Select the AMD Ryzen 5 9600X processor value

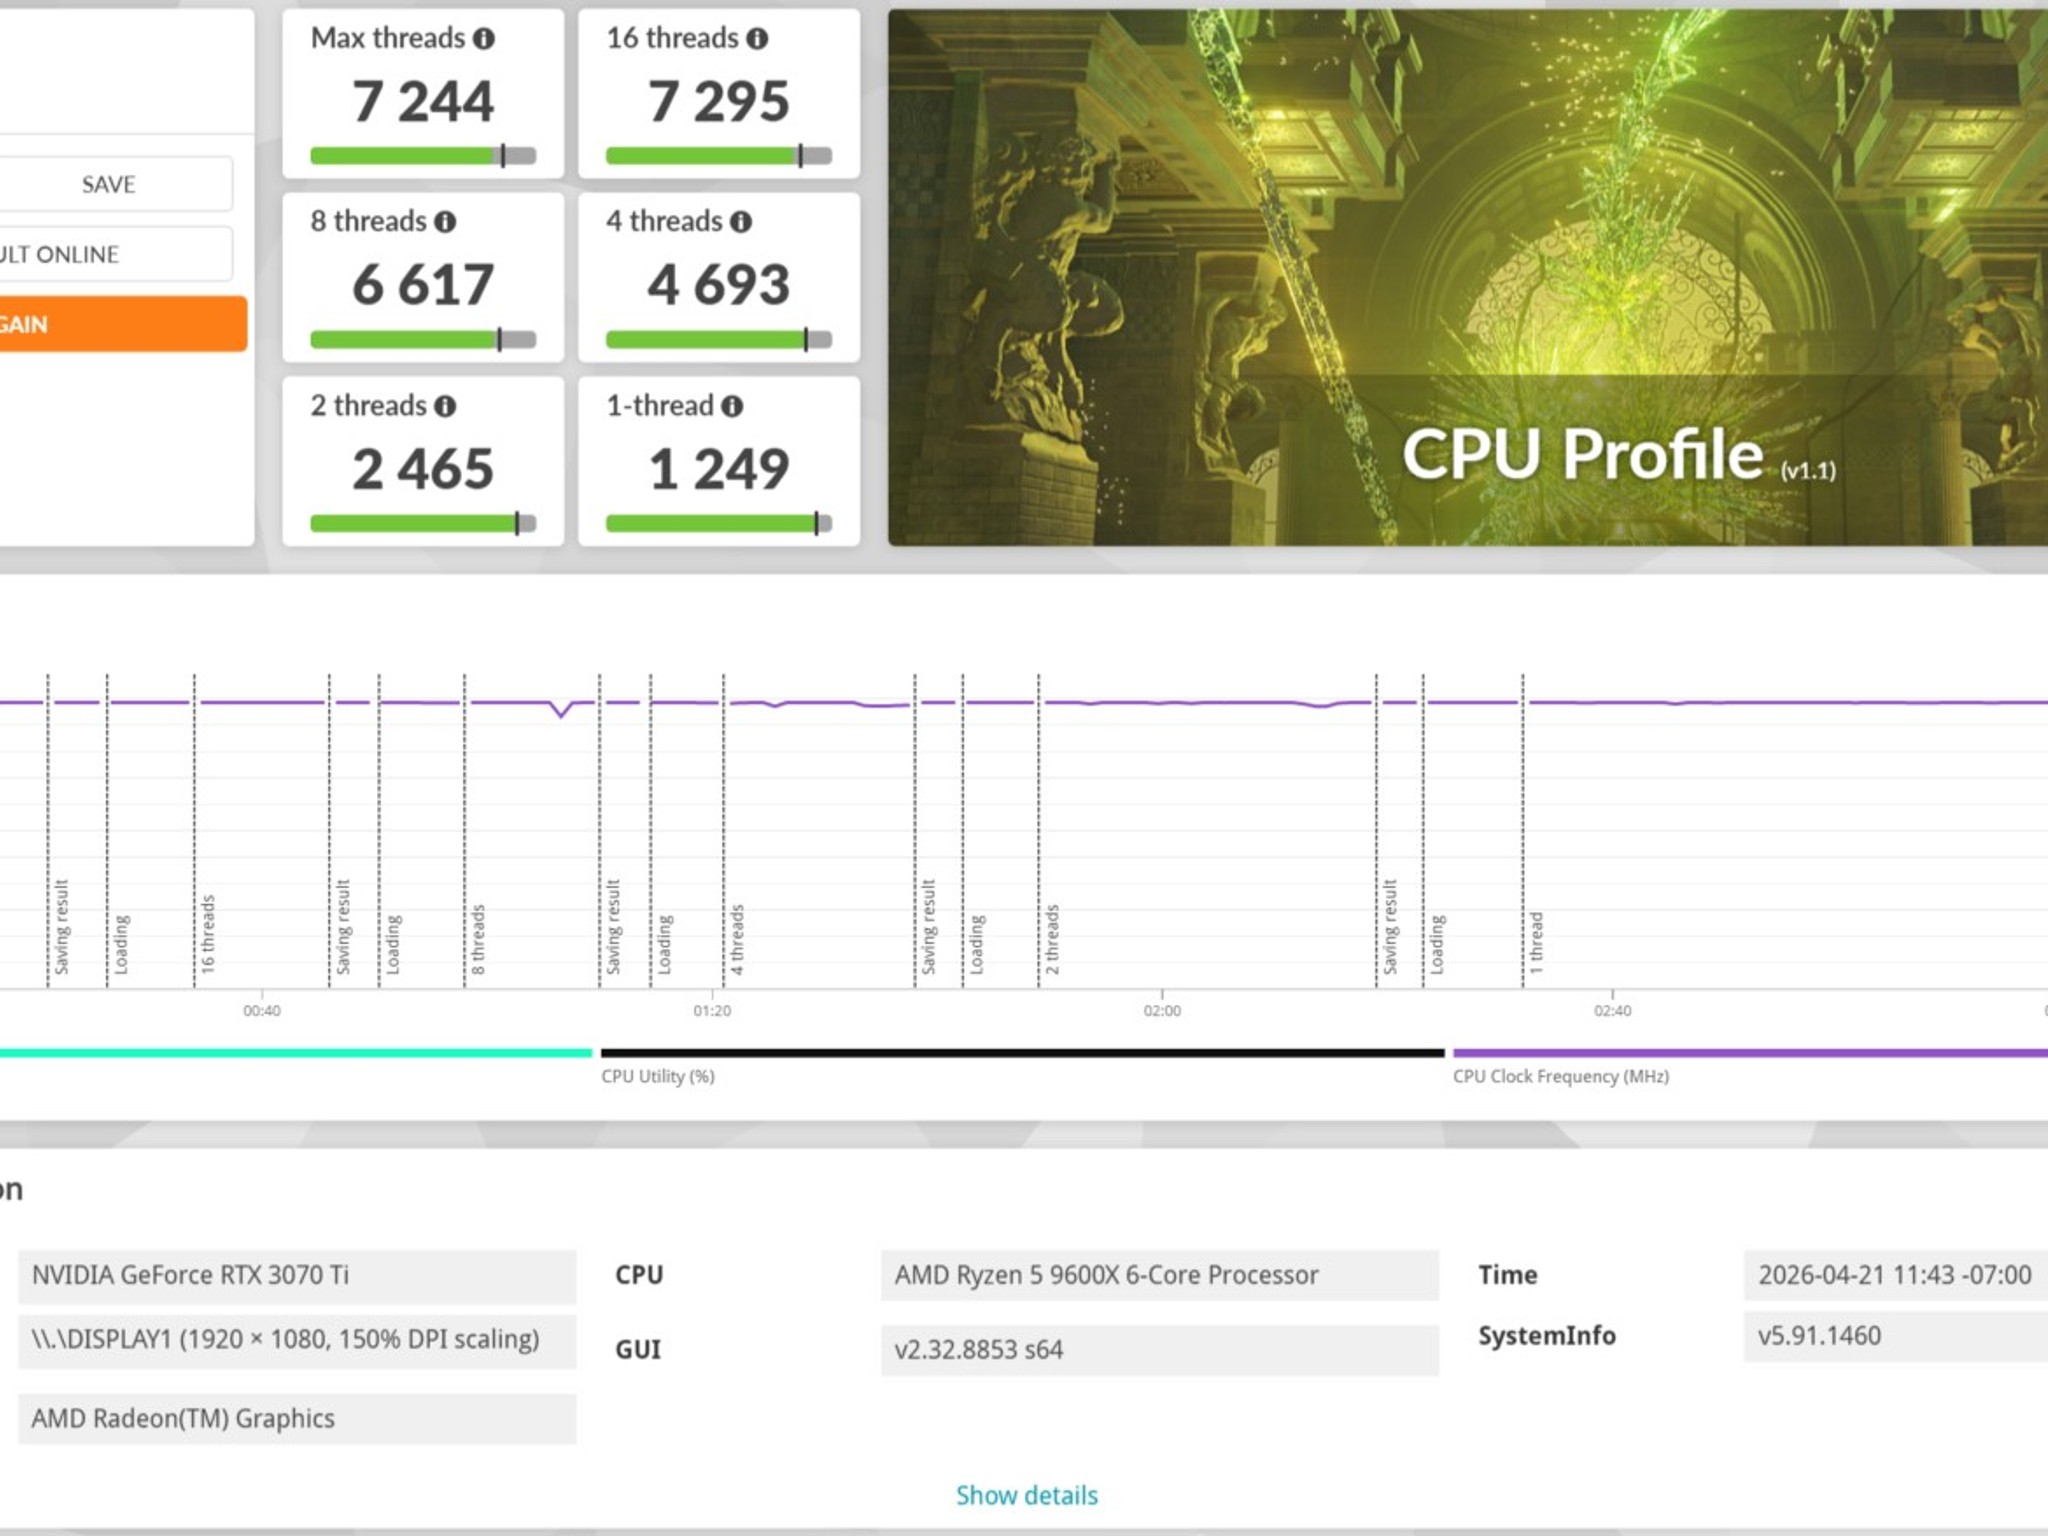click(1160, 1276)
